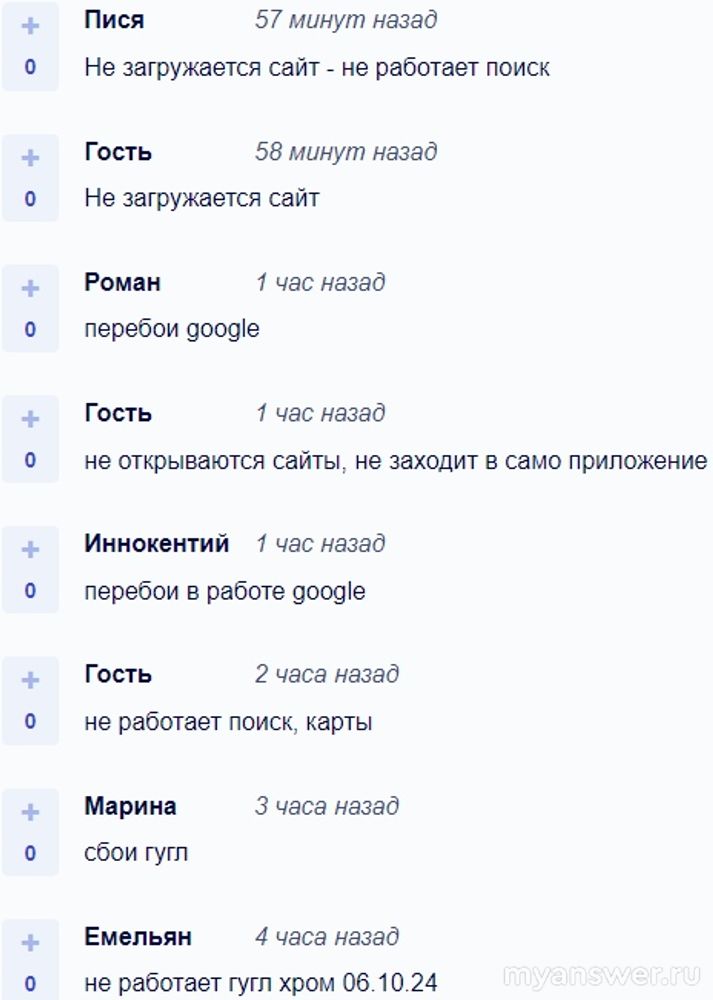Click plus icon for Гость's 58-minute-old comment
713x1000 pixels.
(x=30, y=158)
